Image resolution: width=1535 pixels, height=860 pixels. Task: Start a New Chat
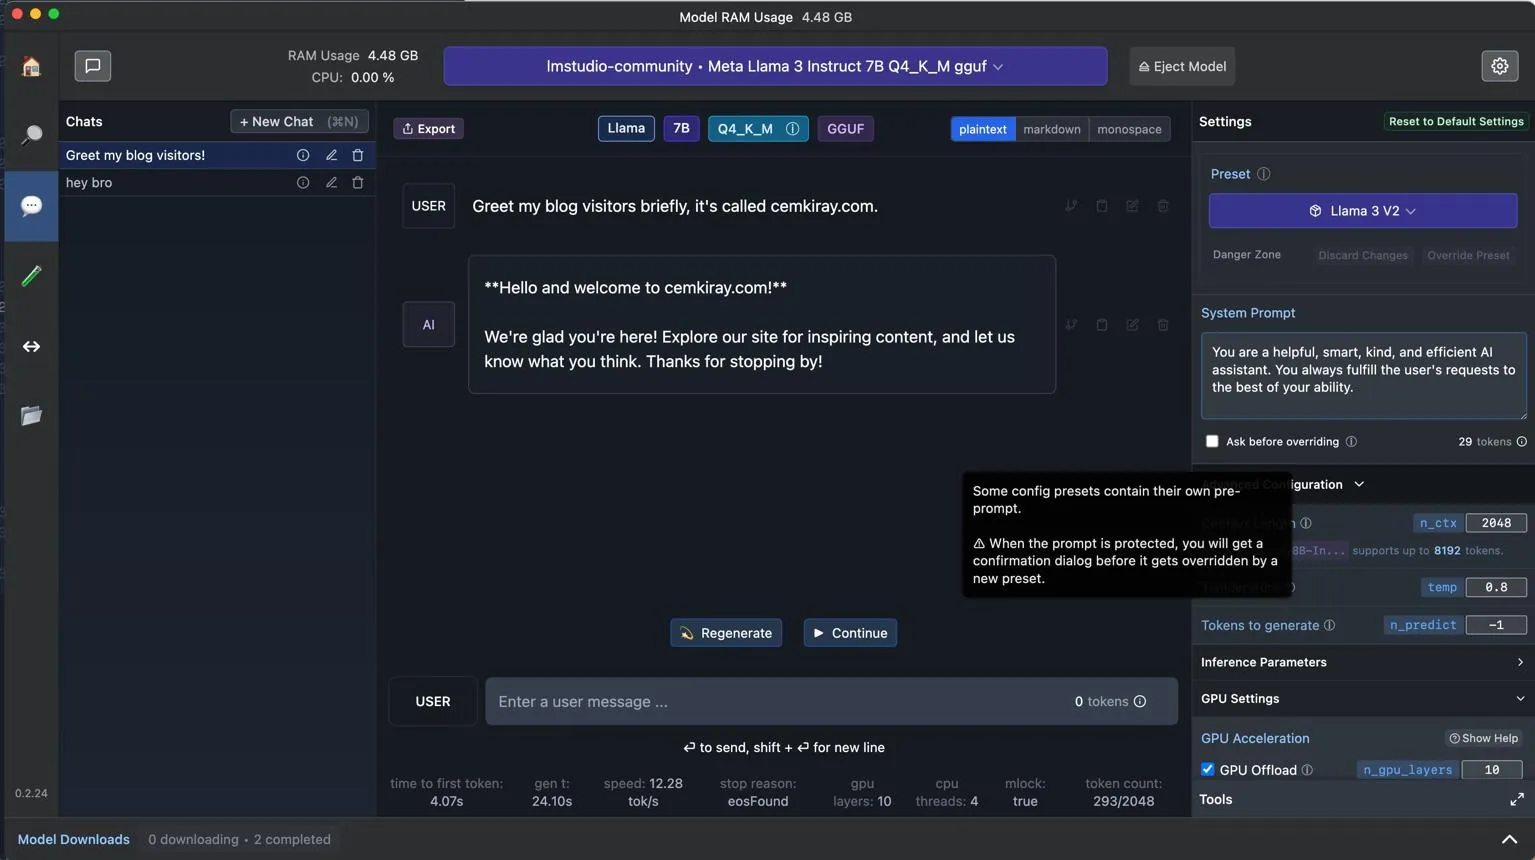point(299,121)
